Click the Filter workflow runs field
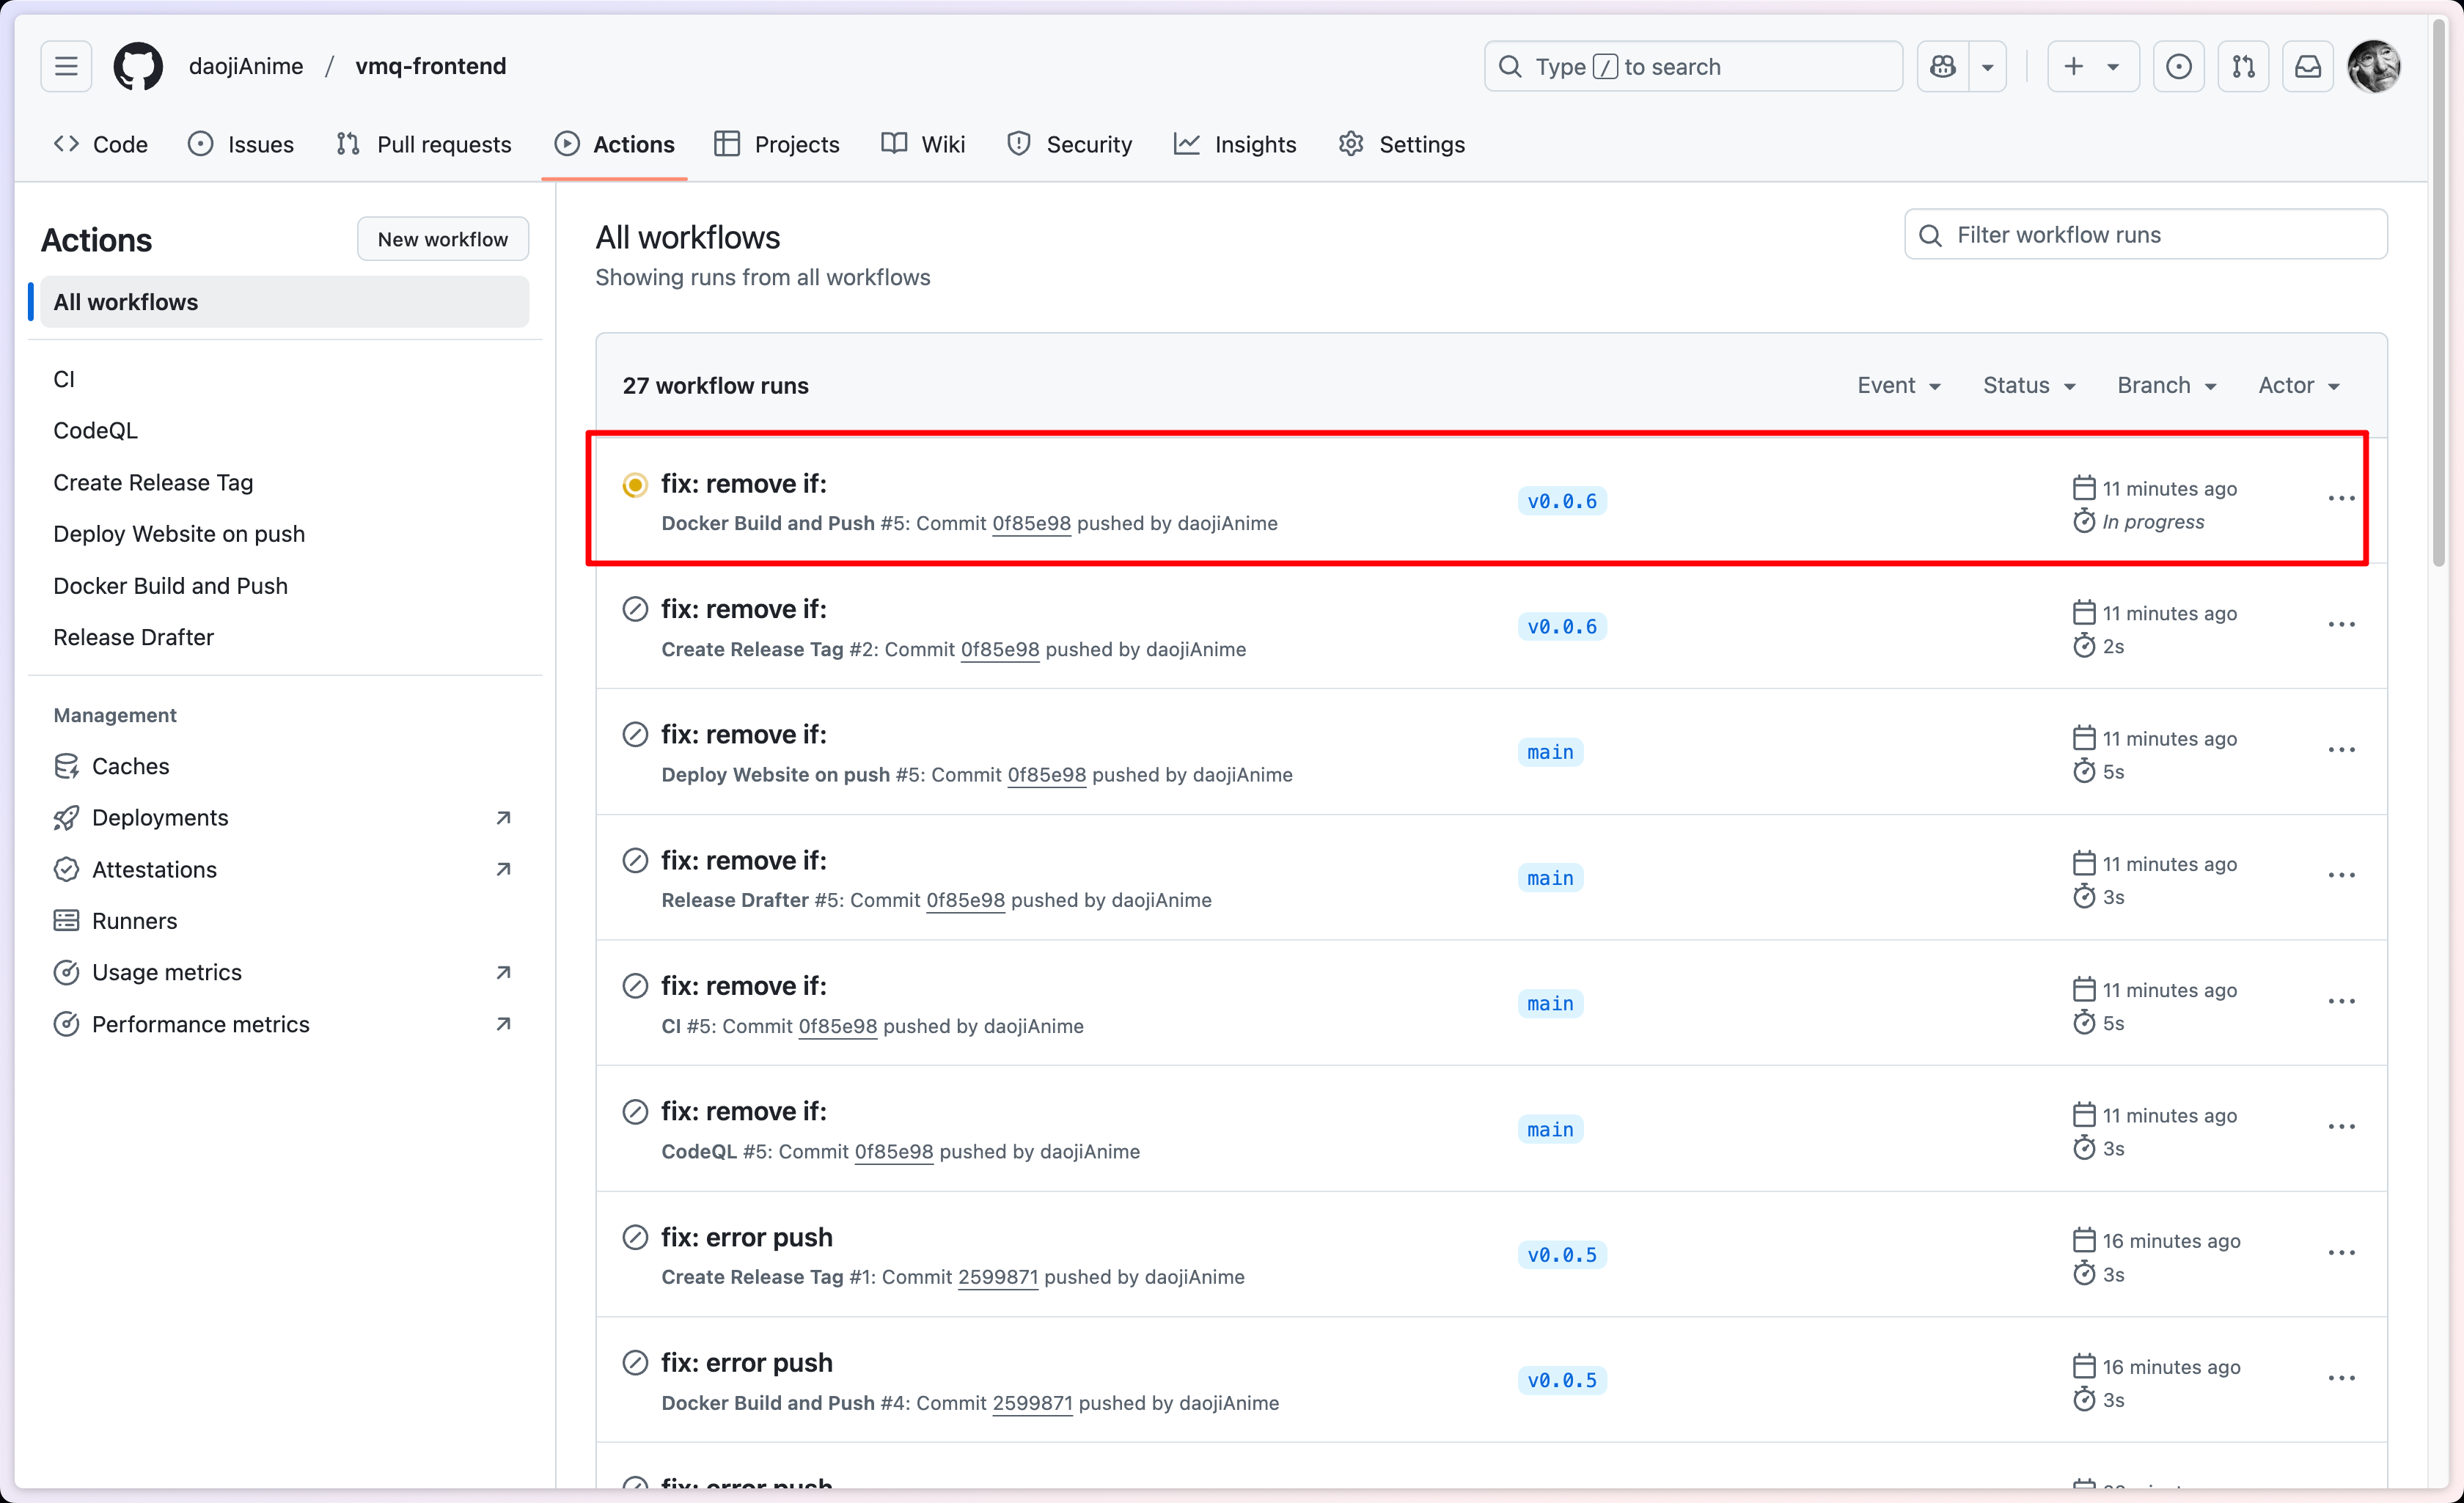The image size is (2464, 1503). coord(2145,235)
